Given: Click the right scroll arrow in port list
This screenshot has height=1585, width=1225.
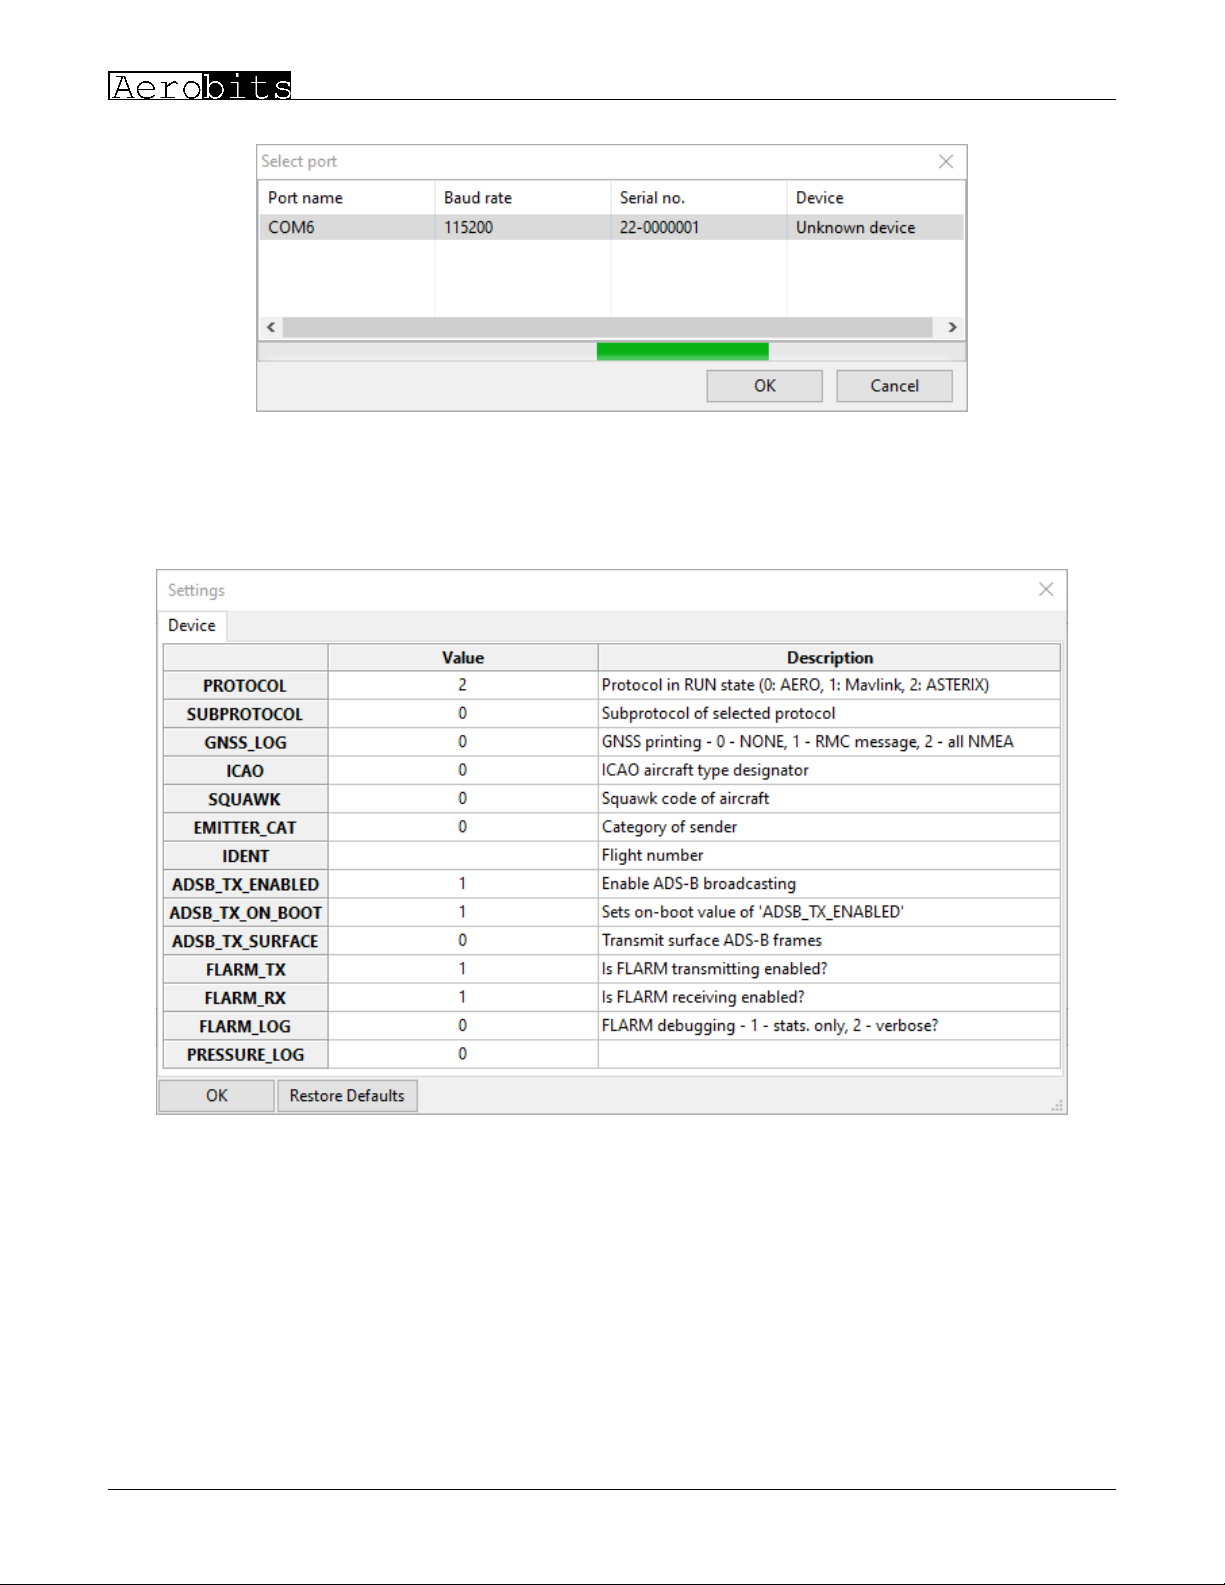Looking at the screenshot, I should coord(951,327).
